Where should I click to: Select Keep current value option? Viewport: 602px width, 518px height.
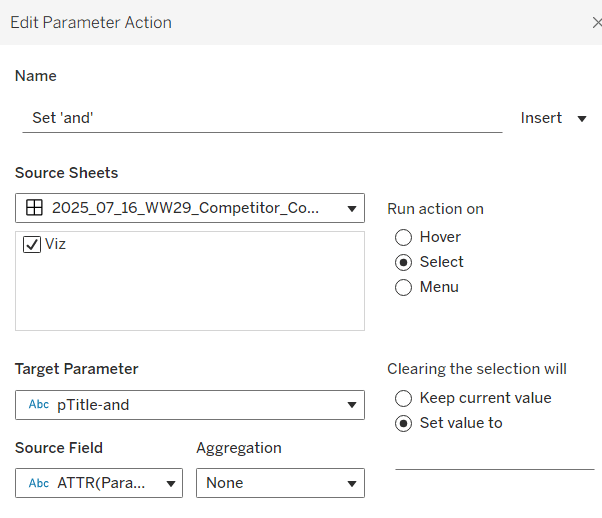(x=404, y=398)
